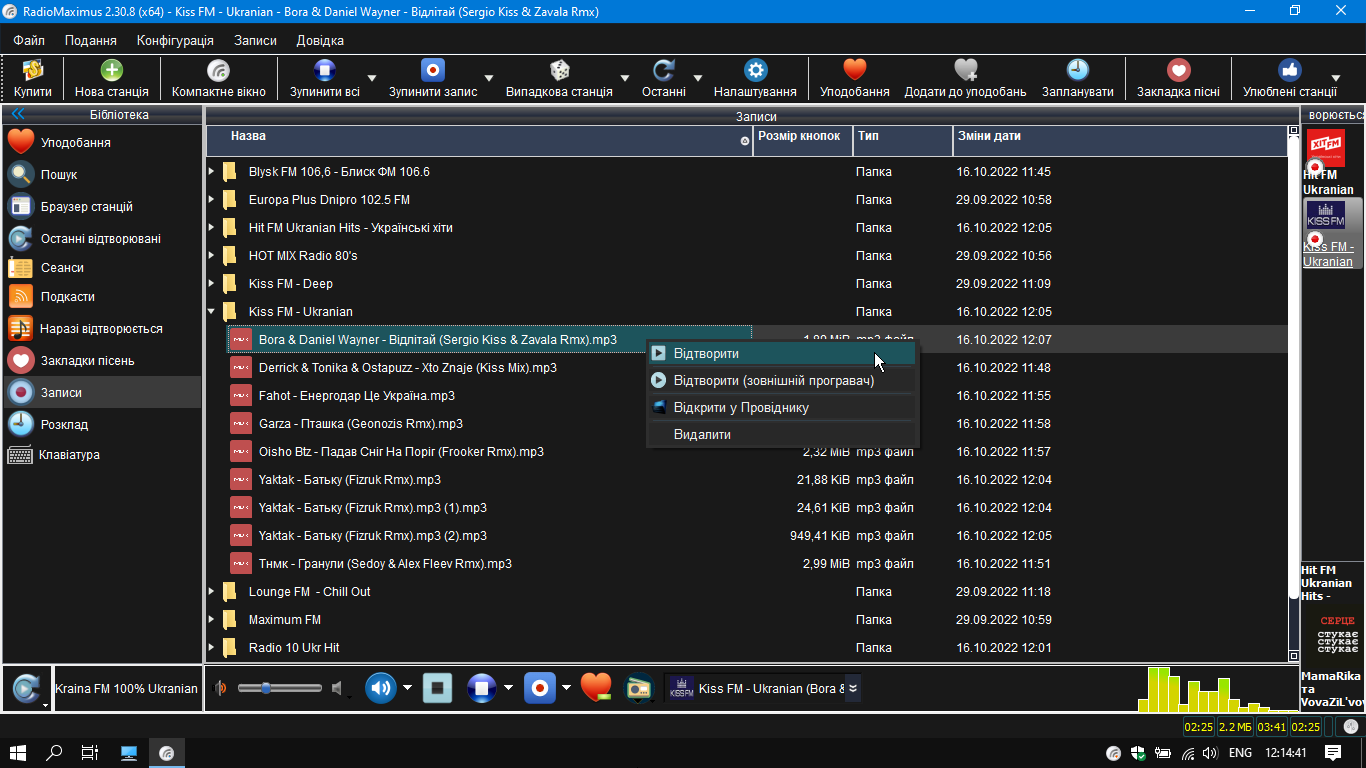Image resolution: width=1366 pixels, height=768 pixels.
Task: Open the Записи menu
Action: coord(255,40)
